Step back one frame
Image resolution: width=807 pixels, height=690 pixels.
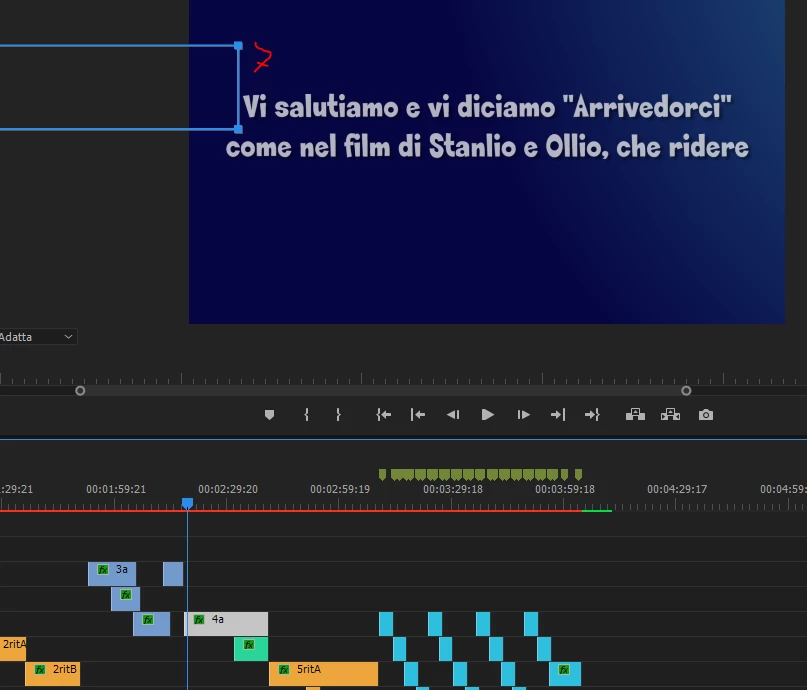(453, 415)
